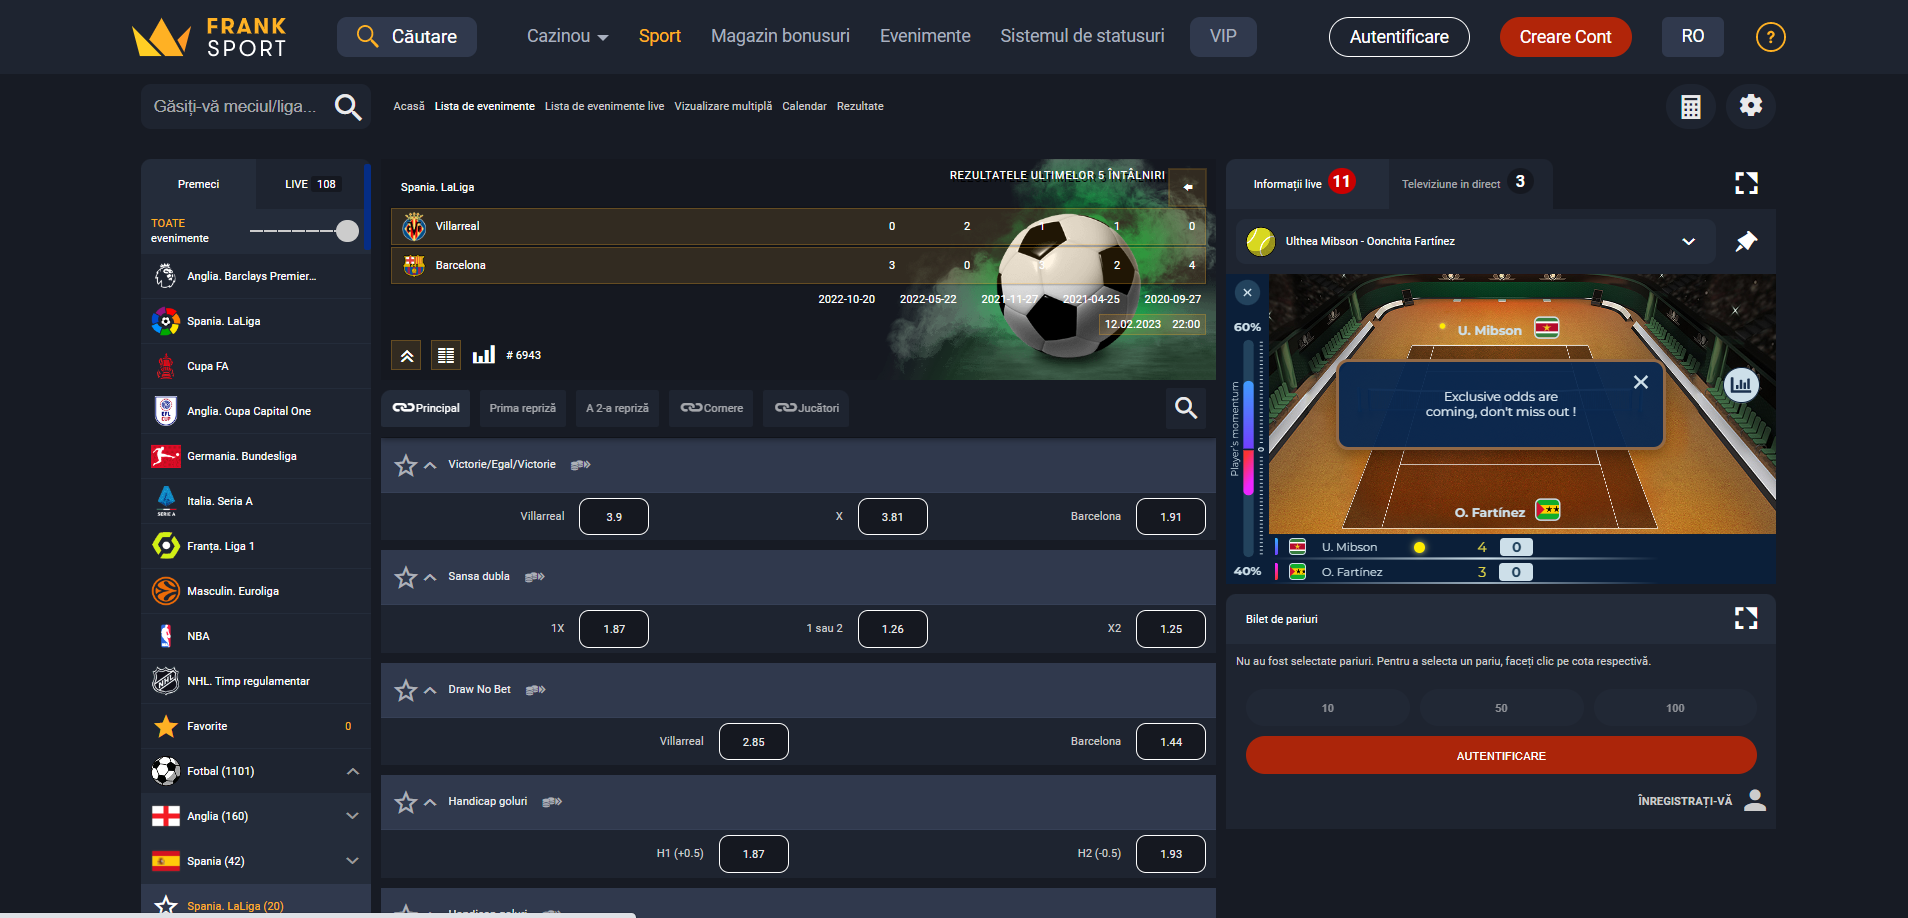Screen dimensions: 1908x918
Task: Open Magazin bonusuri page
Action: pos(780,37)
